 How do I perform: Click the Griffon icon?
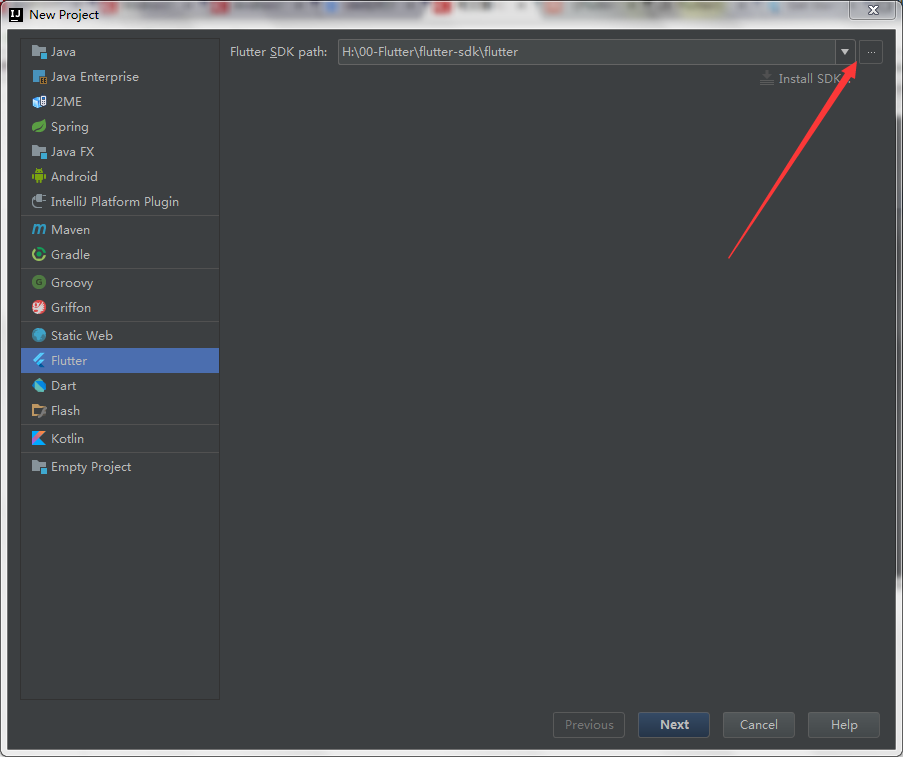pos(39,308)
